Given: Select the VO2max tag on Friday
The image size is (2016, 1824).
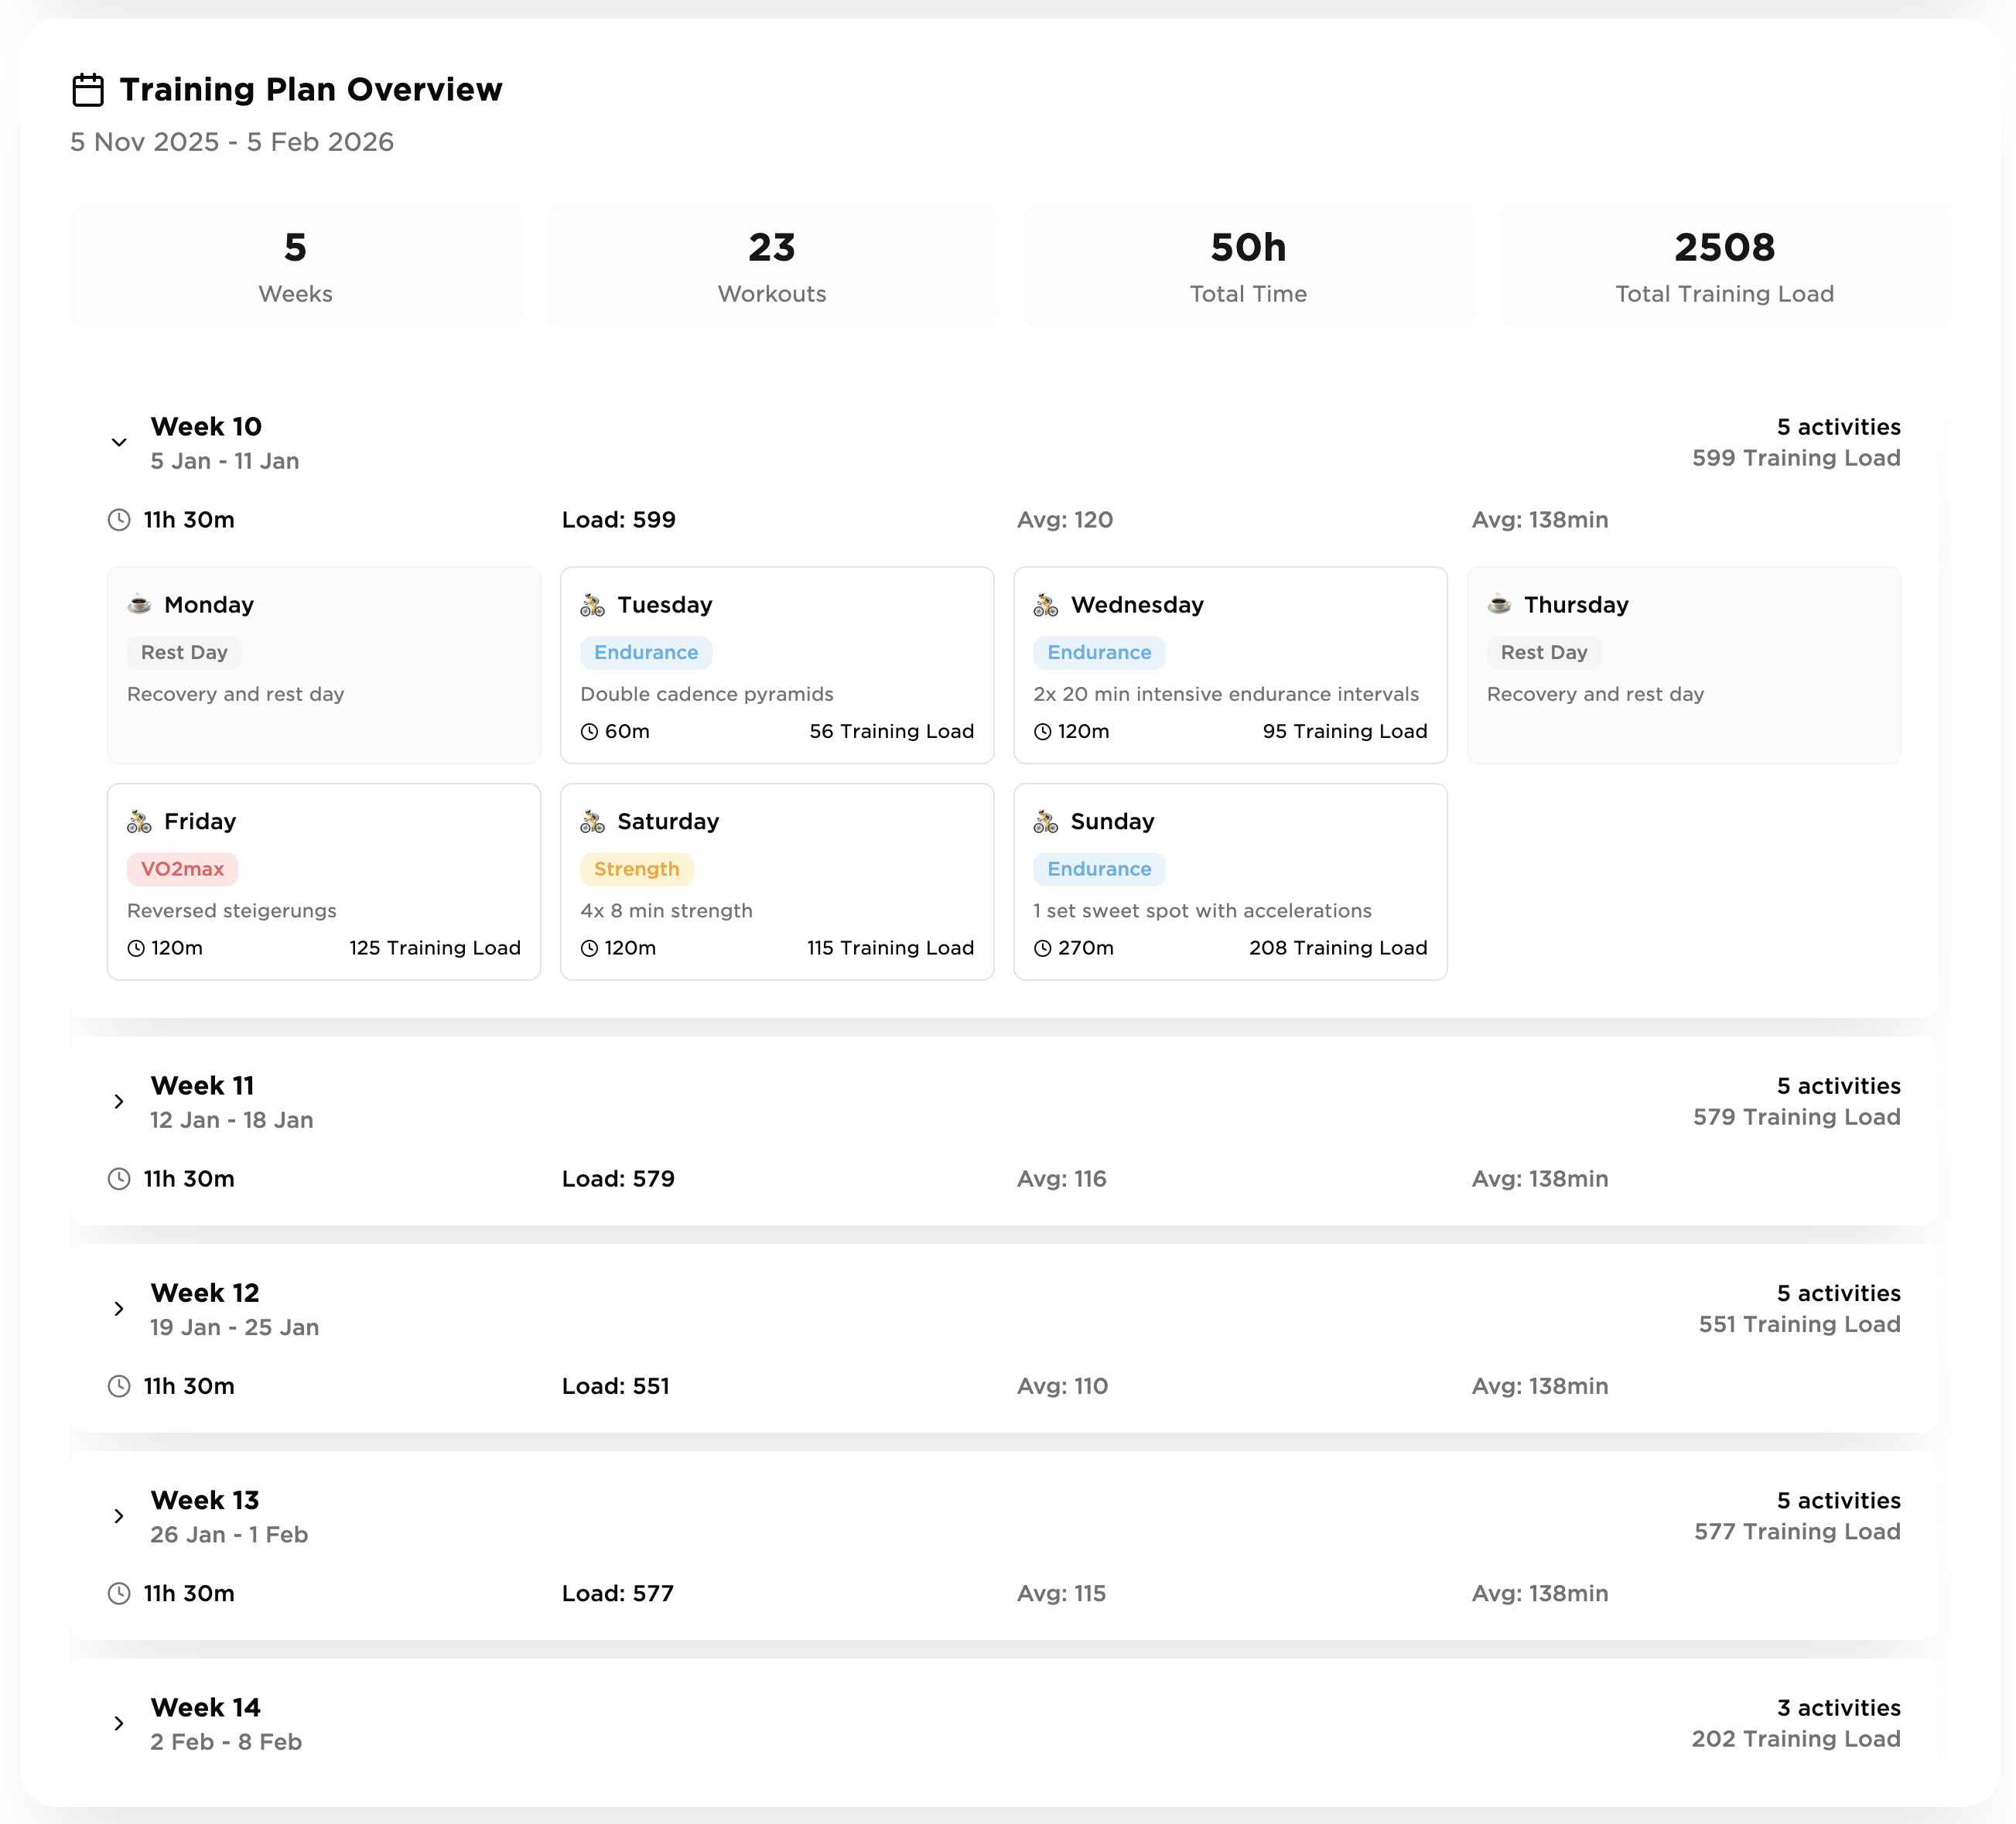Looking at the screenshot, I should click(x=182, y=869).
